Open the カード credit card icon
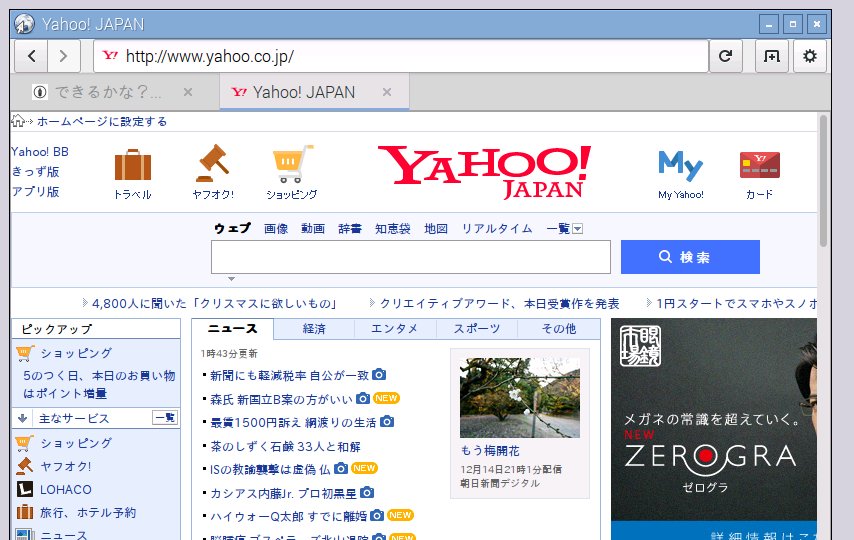The image size is (854, 540). [x=760, y=165]
